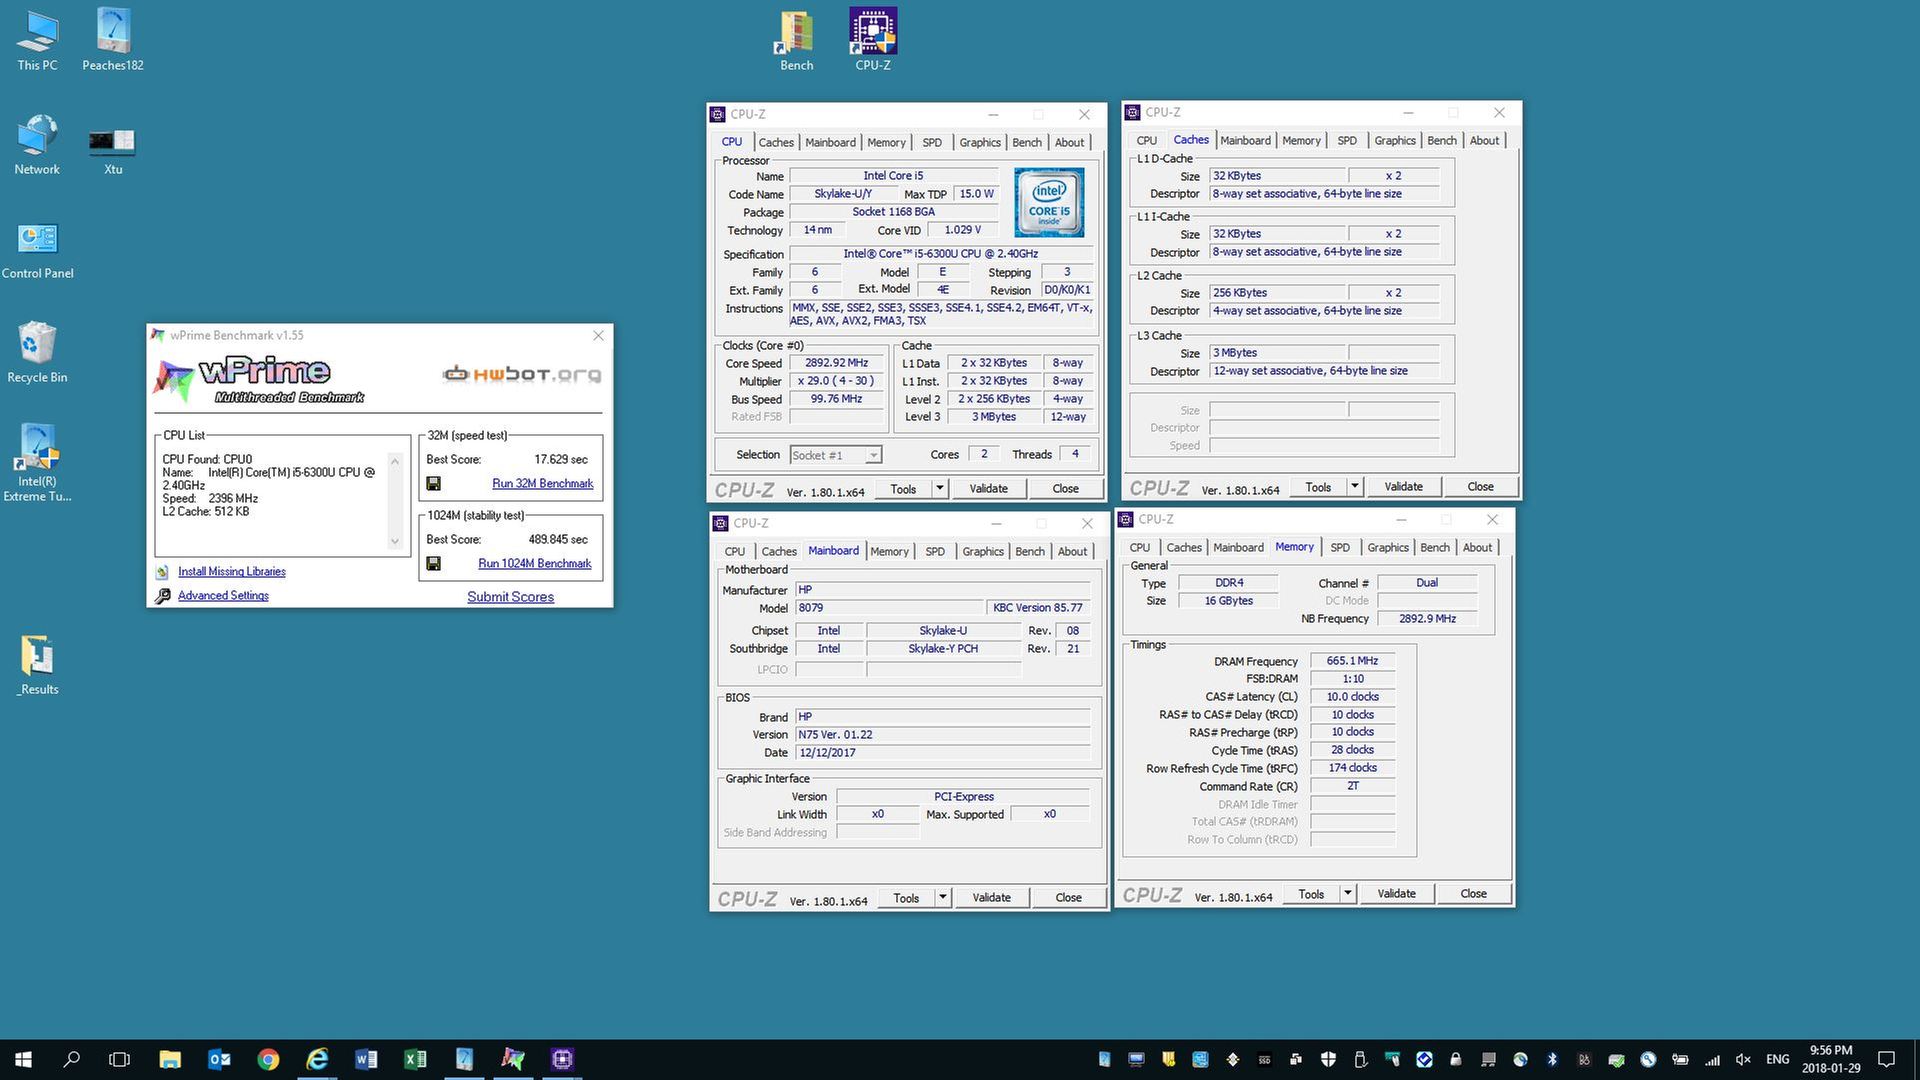Screen dimensions: 1920x1080
Task: Click Validate button in Memory window
Action: [1396, 893]
